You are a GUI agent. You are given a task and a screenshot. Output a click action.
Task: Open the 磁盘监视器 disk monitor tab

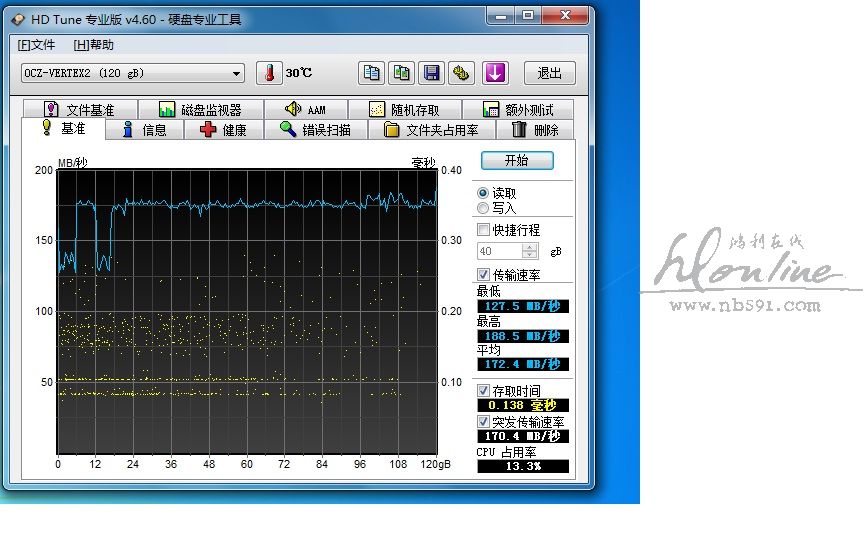coord(200,110)
